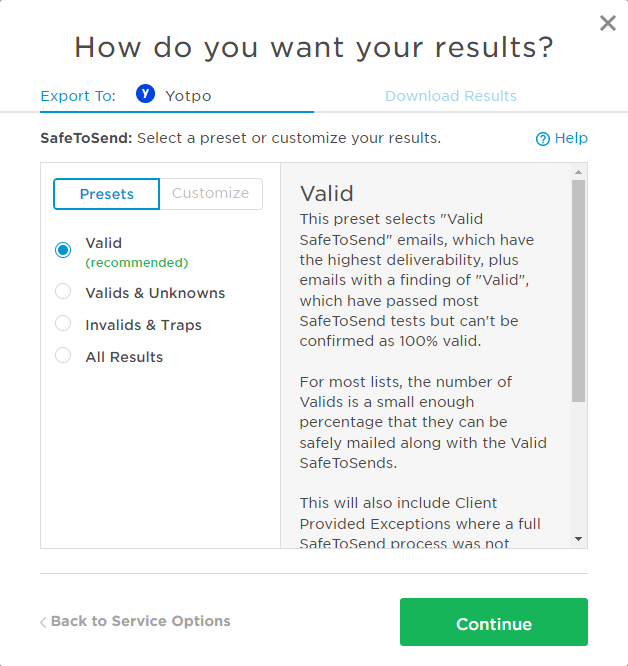Go back to Service Options
628x666 pixels.
click(x=140, y=621)
